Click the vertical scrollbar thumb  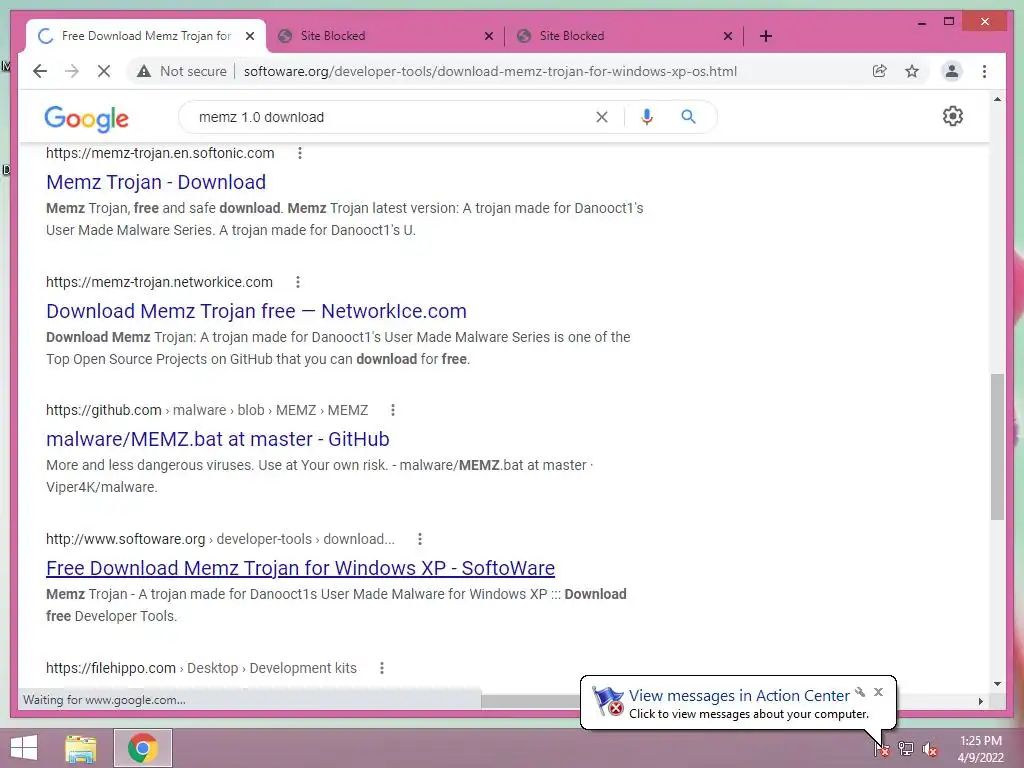click(x=997, y=447)
